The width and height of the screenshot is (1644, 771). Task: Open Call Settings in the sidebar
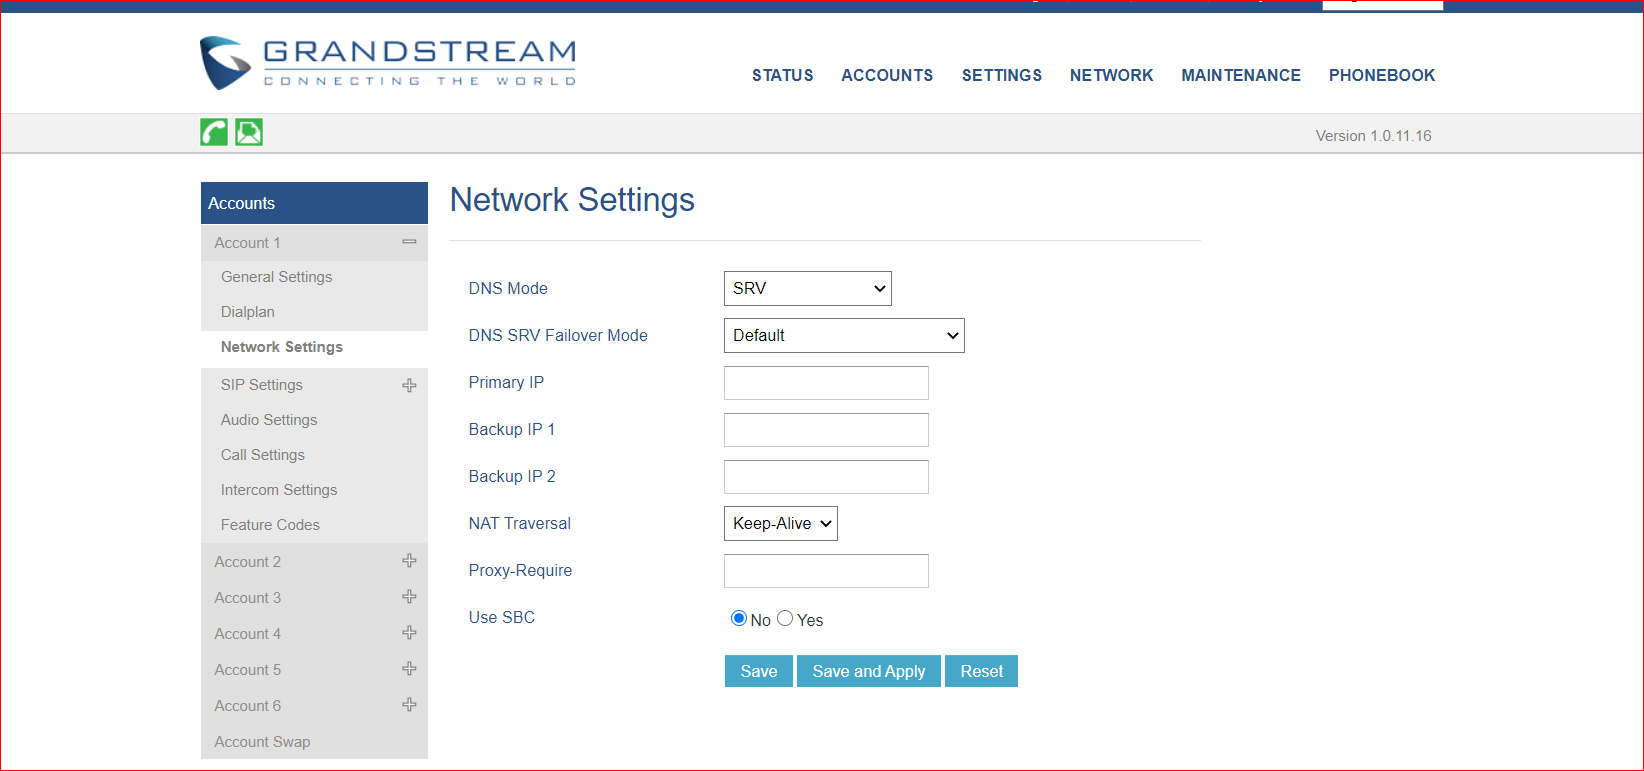(x=263, y=455)
